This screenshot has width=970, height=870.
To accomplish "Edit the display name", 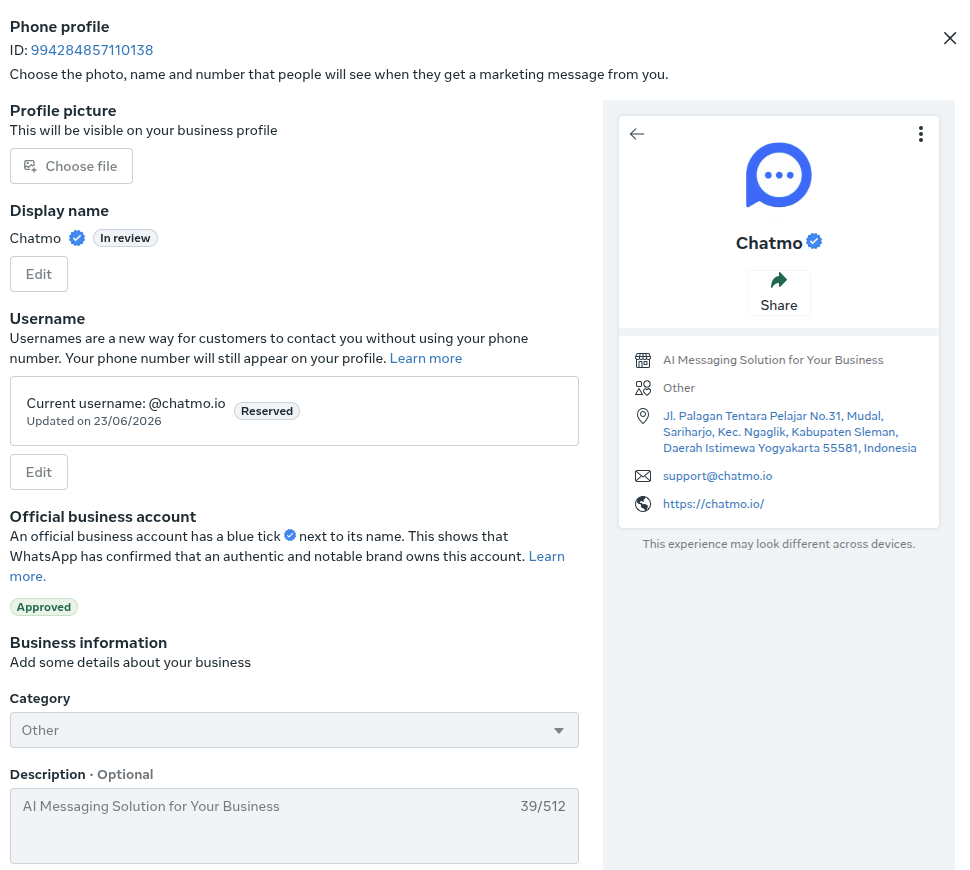I will coord(39,274).
